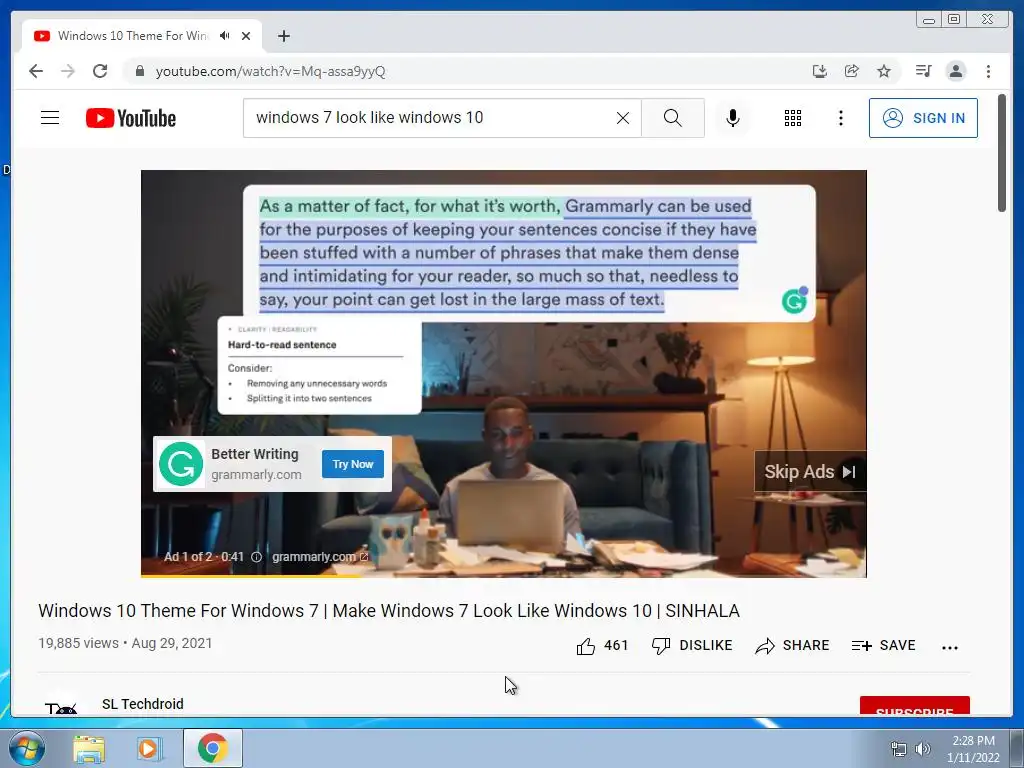Viewport: 1024px width, 768px height.
Task: Subscribe to SL Techdroid
Action: tap(914, 706)
